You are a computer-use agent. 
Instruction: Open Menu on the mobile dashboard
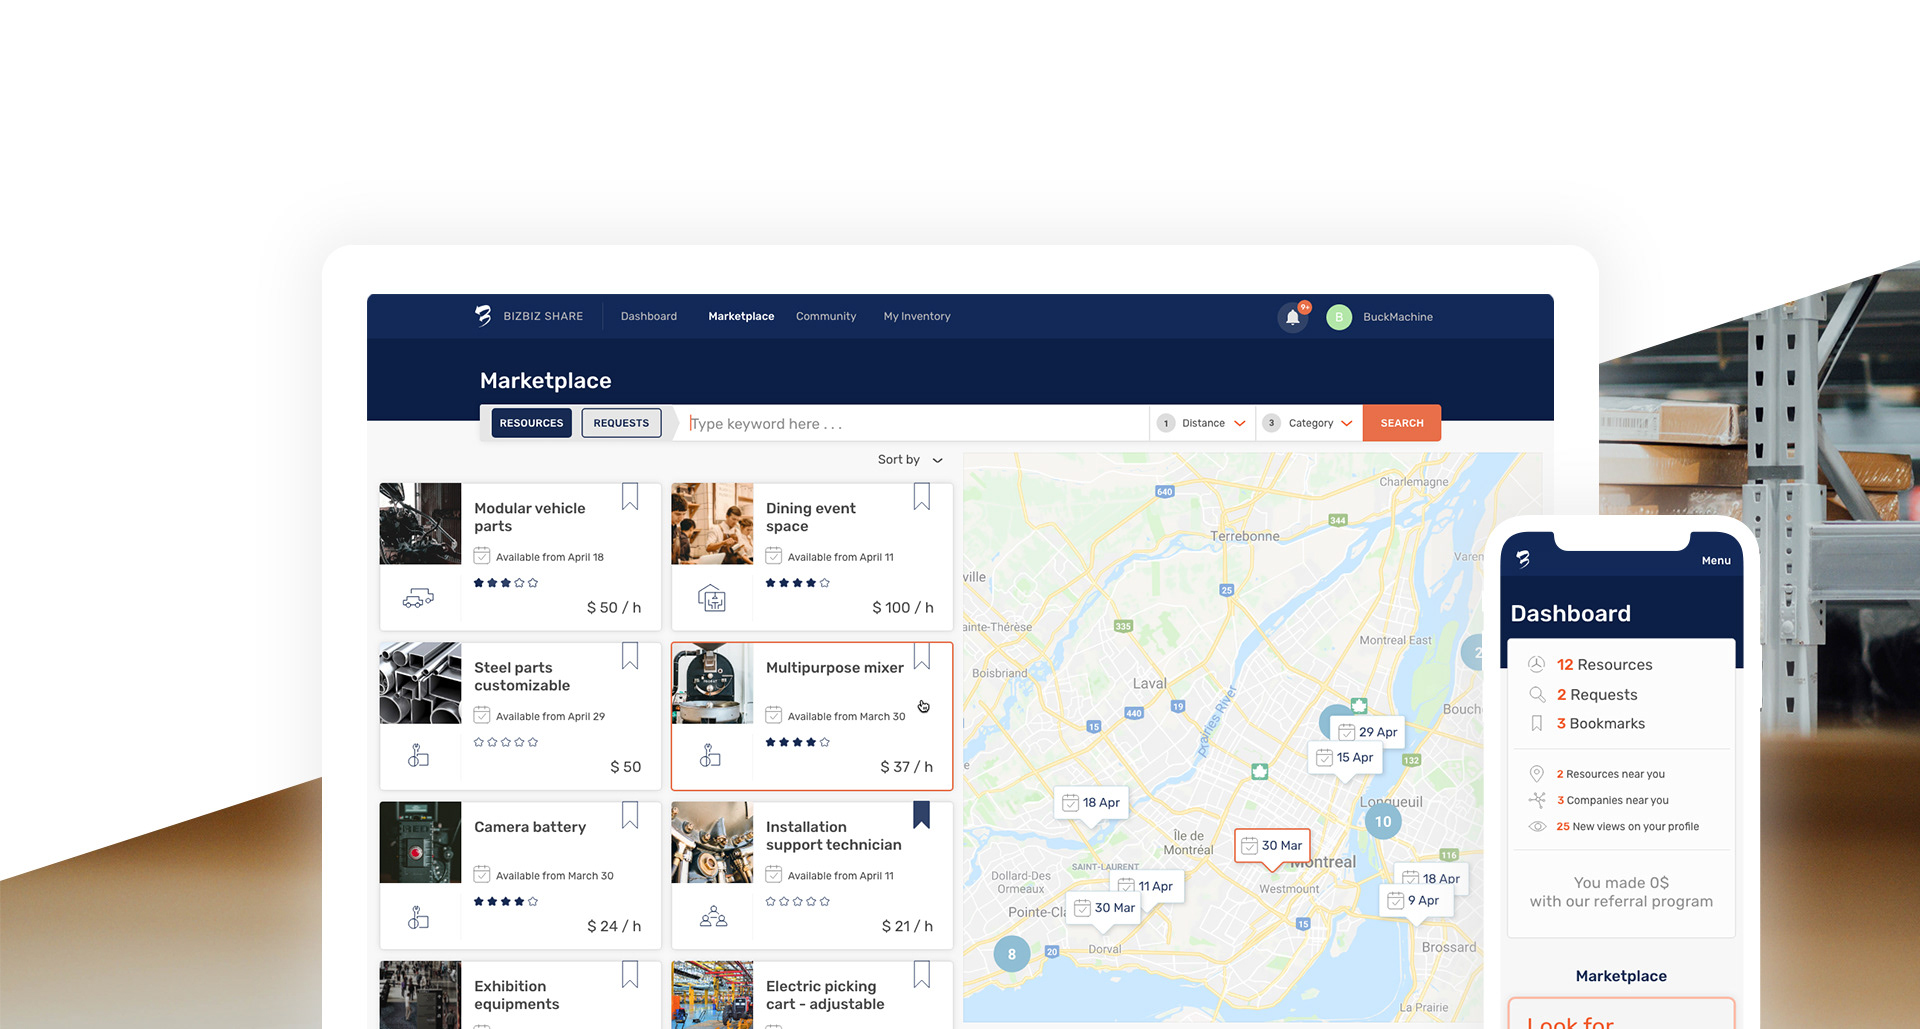pyautogui.click(x=1716, y=561)
